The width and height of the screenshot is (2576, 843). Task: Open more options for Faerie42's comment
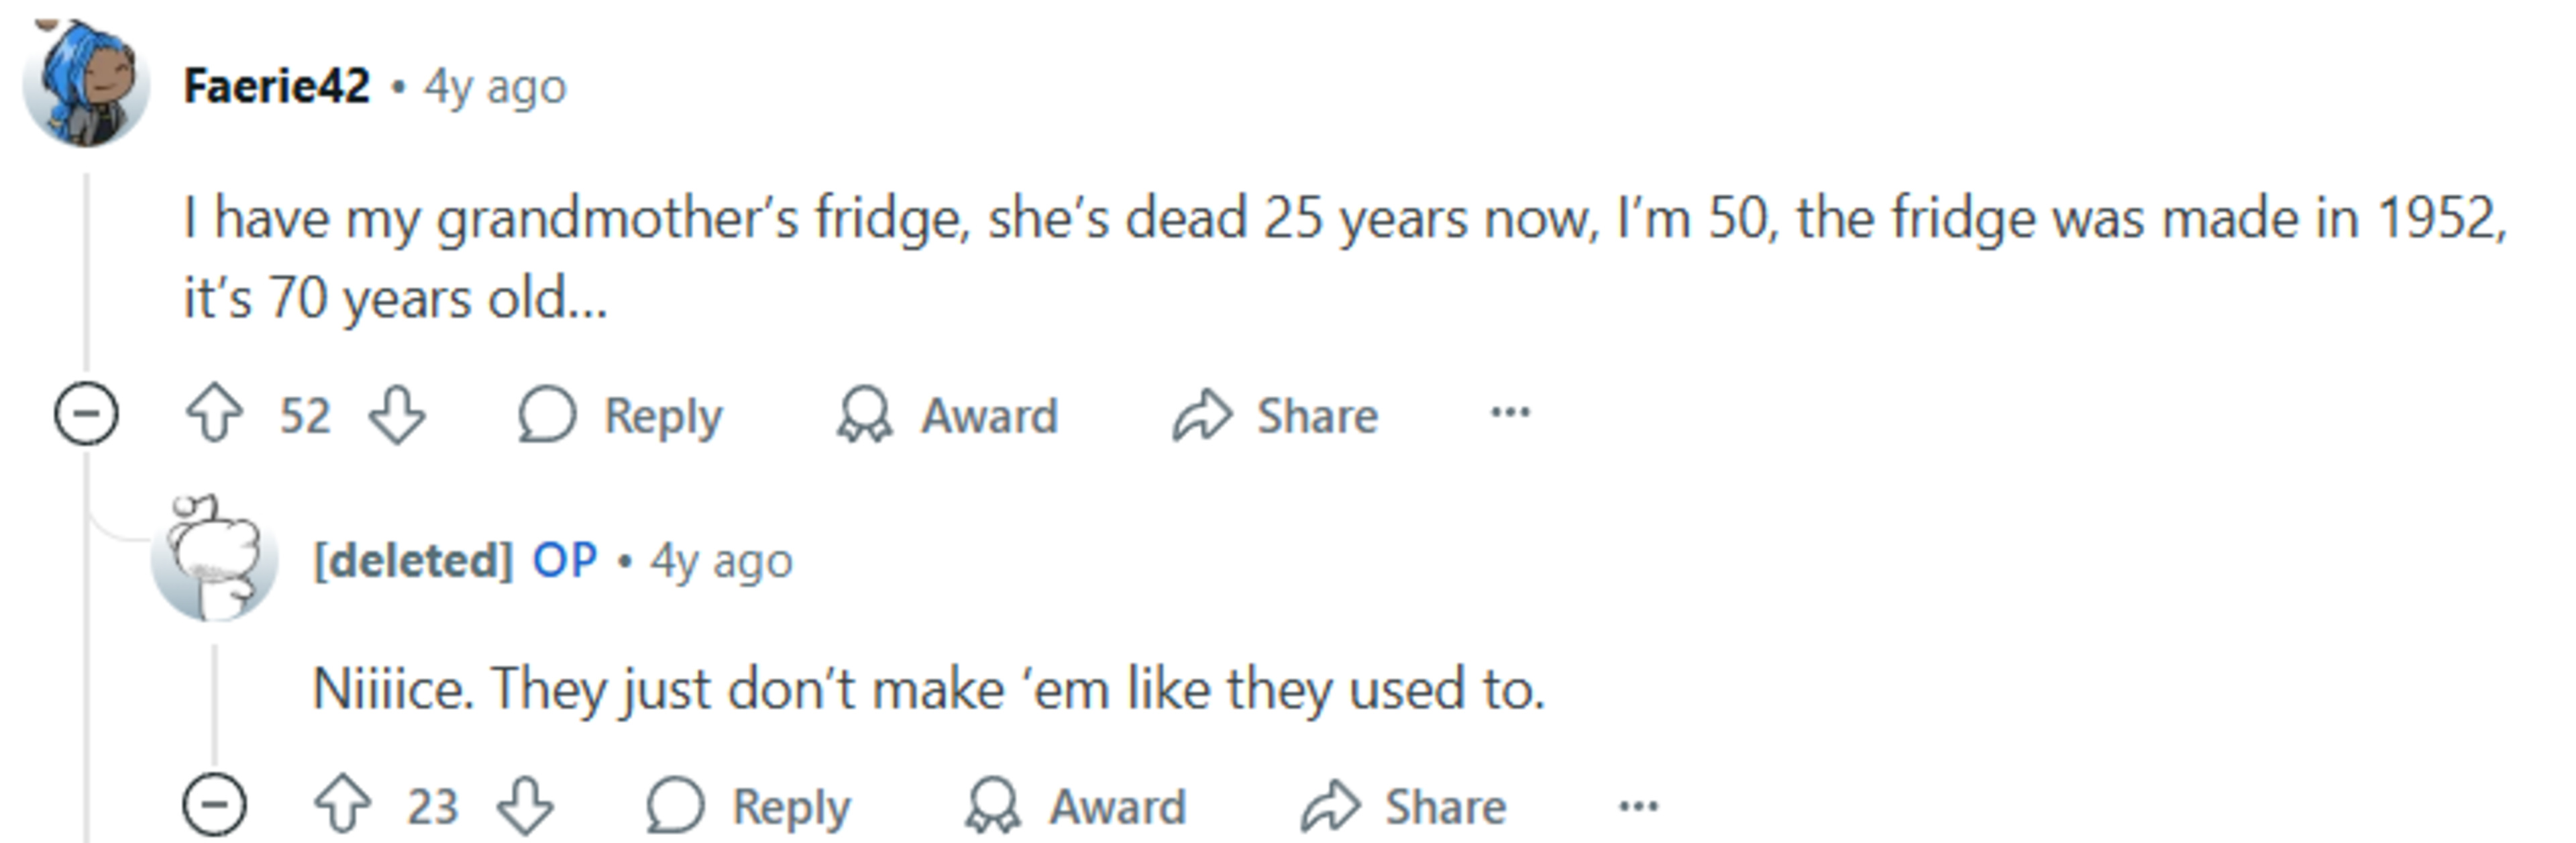pos(1510,413)
